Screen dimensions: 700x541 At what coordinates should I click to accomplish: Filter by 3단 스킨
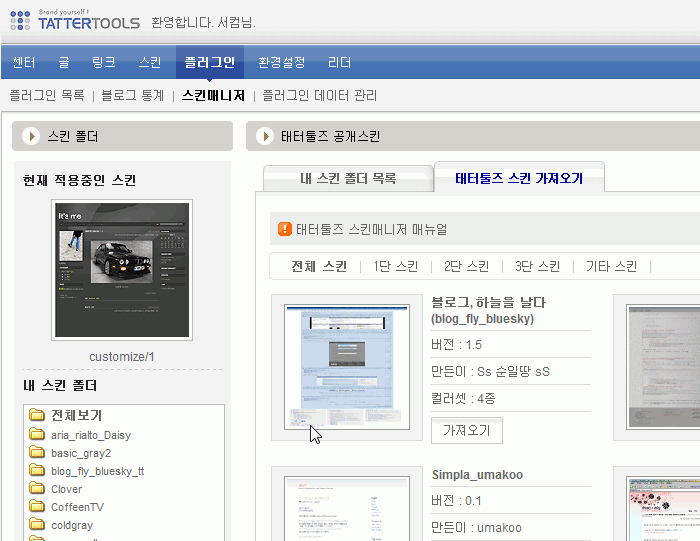[x=538, y=266]
